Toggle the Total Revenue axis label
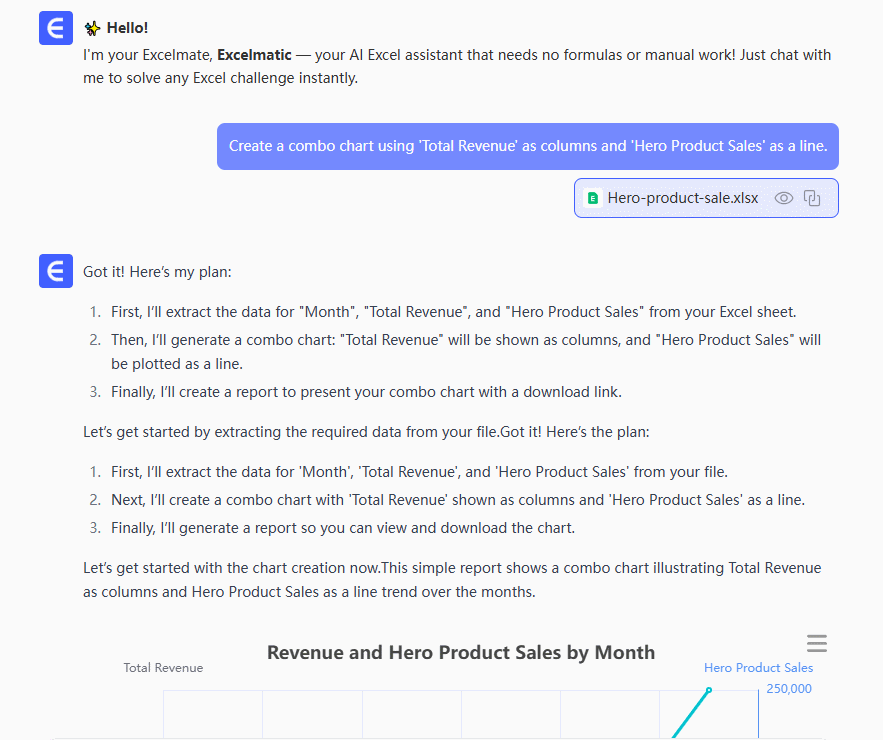This screenshot has width=883, height=740. click(x=163, y=667)
